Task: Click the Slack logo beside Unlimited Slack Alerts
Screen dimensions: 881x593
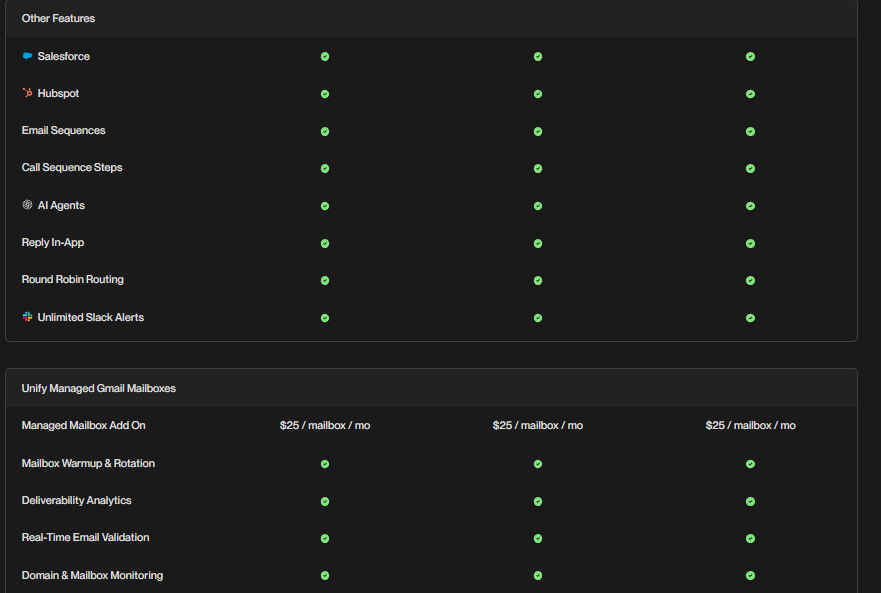Action: pos(27,316)
